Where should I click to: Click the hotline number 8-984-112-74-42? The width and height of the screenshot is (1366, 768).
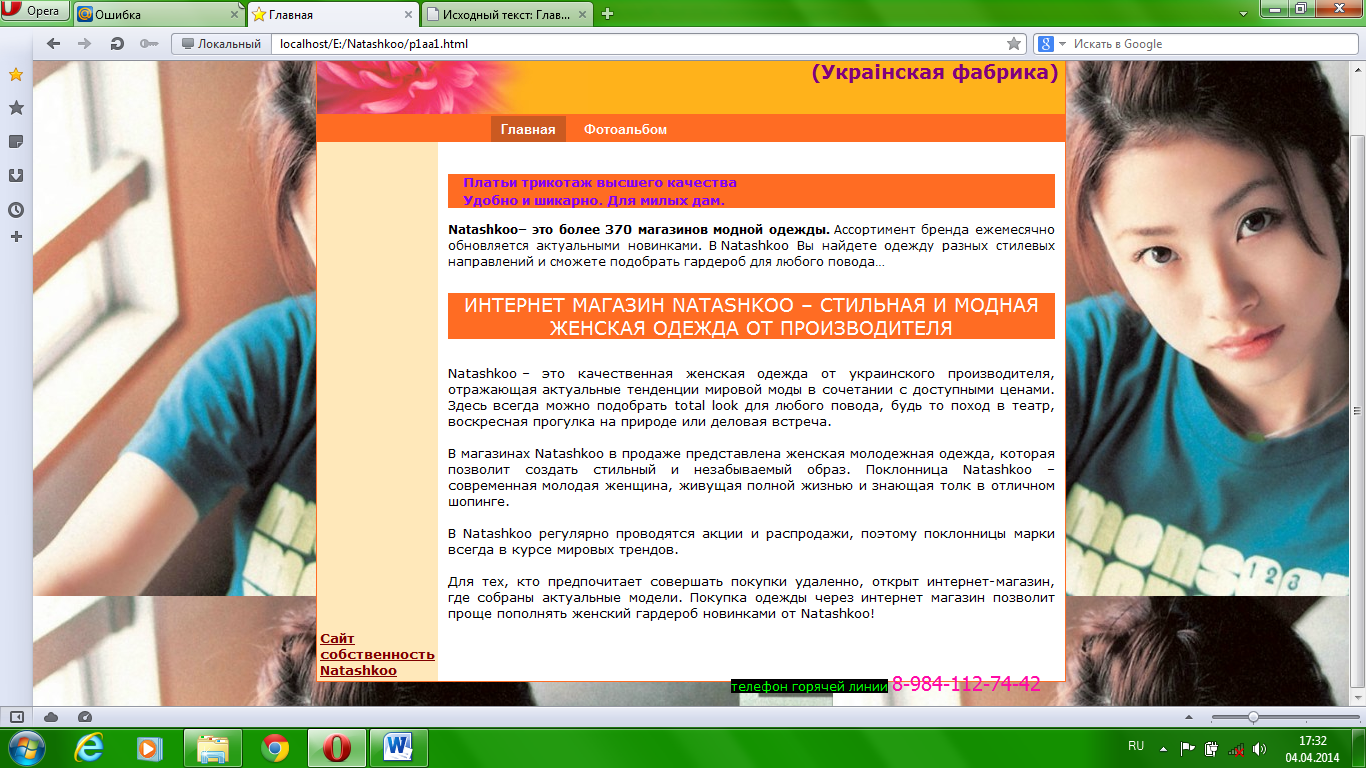[x=966, y=684]
